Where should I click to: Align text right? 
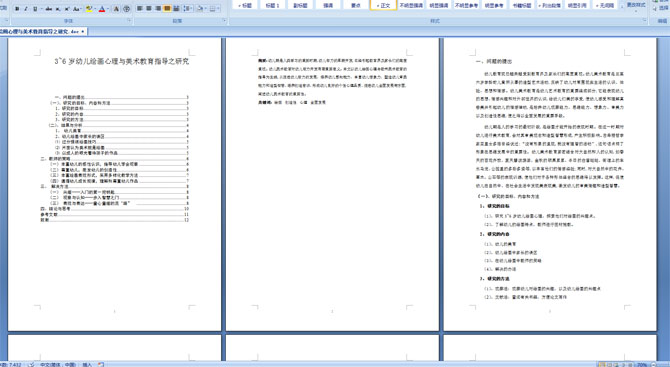tap(158, 9)
